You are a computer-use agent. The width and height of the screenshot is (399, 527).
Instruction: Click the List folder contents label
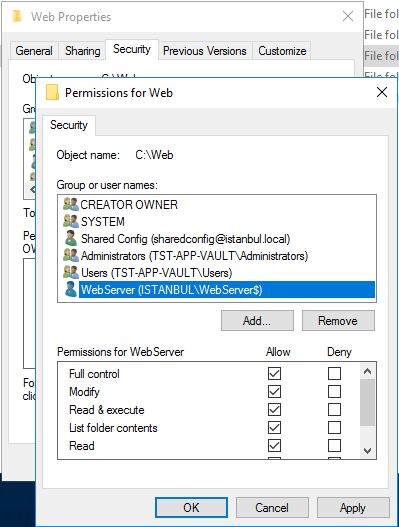(113, 428)
